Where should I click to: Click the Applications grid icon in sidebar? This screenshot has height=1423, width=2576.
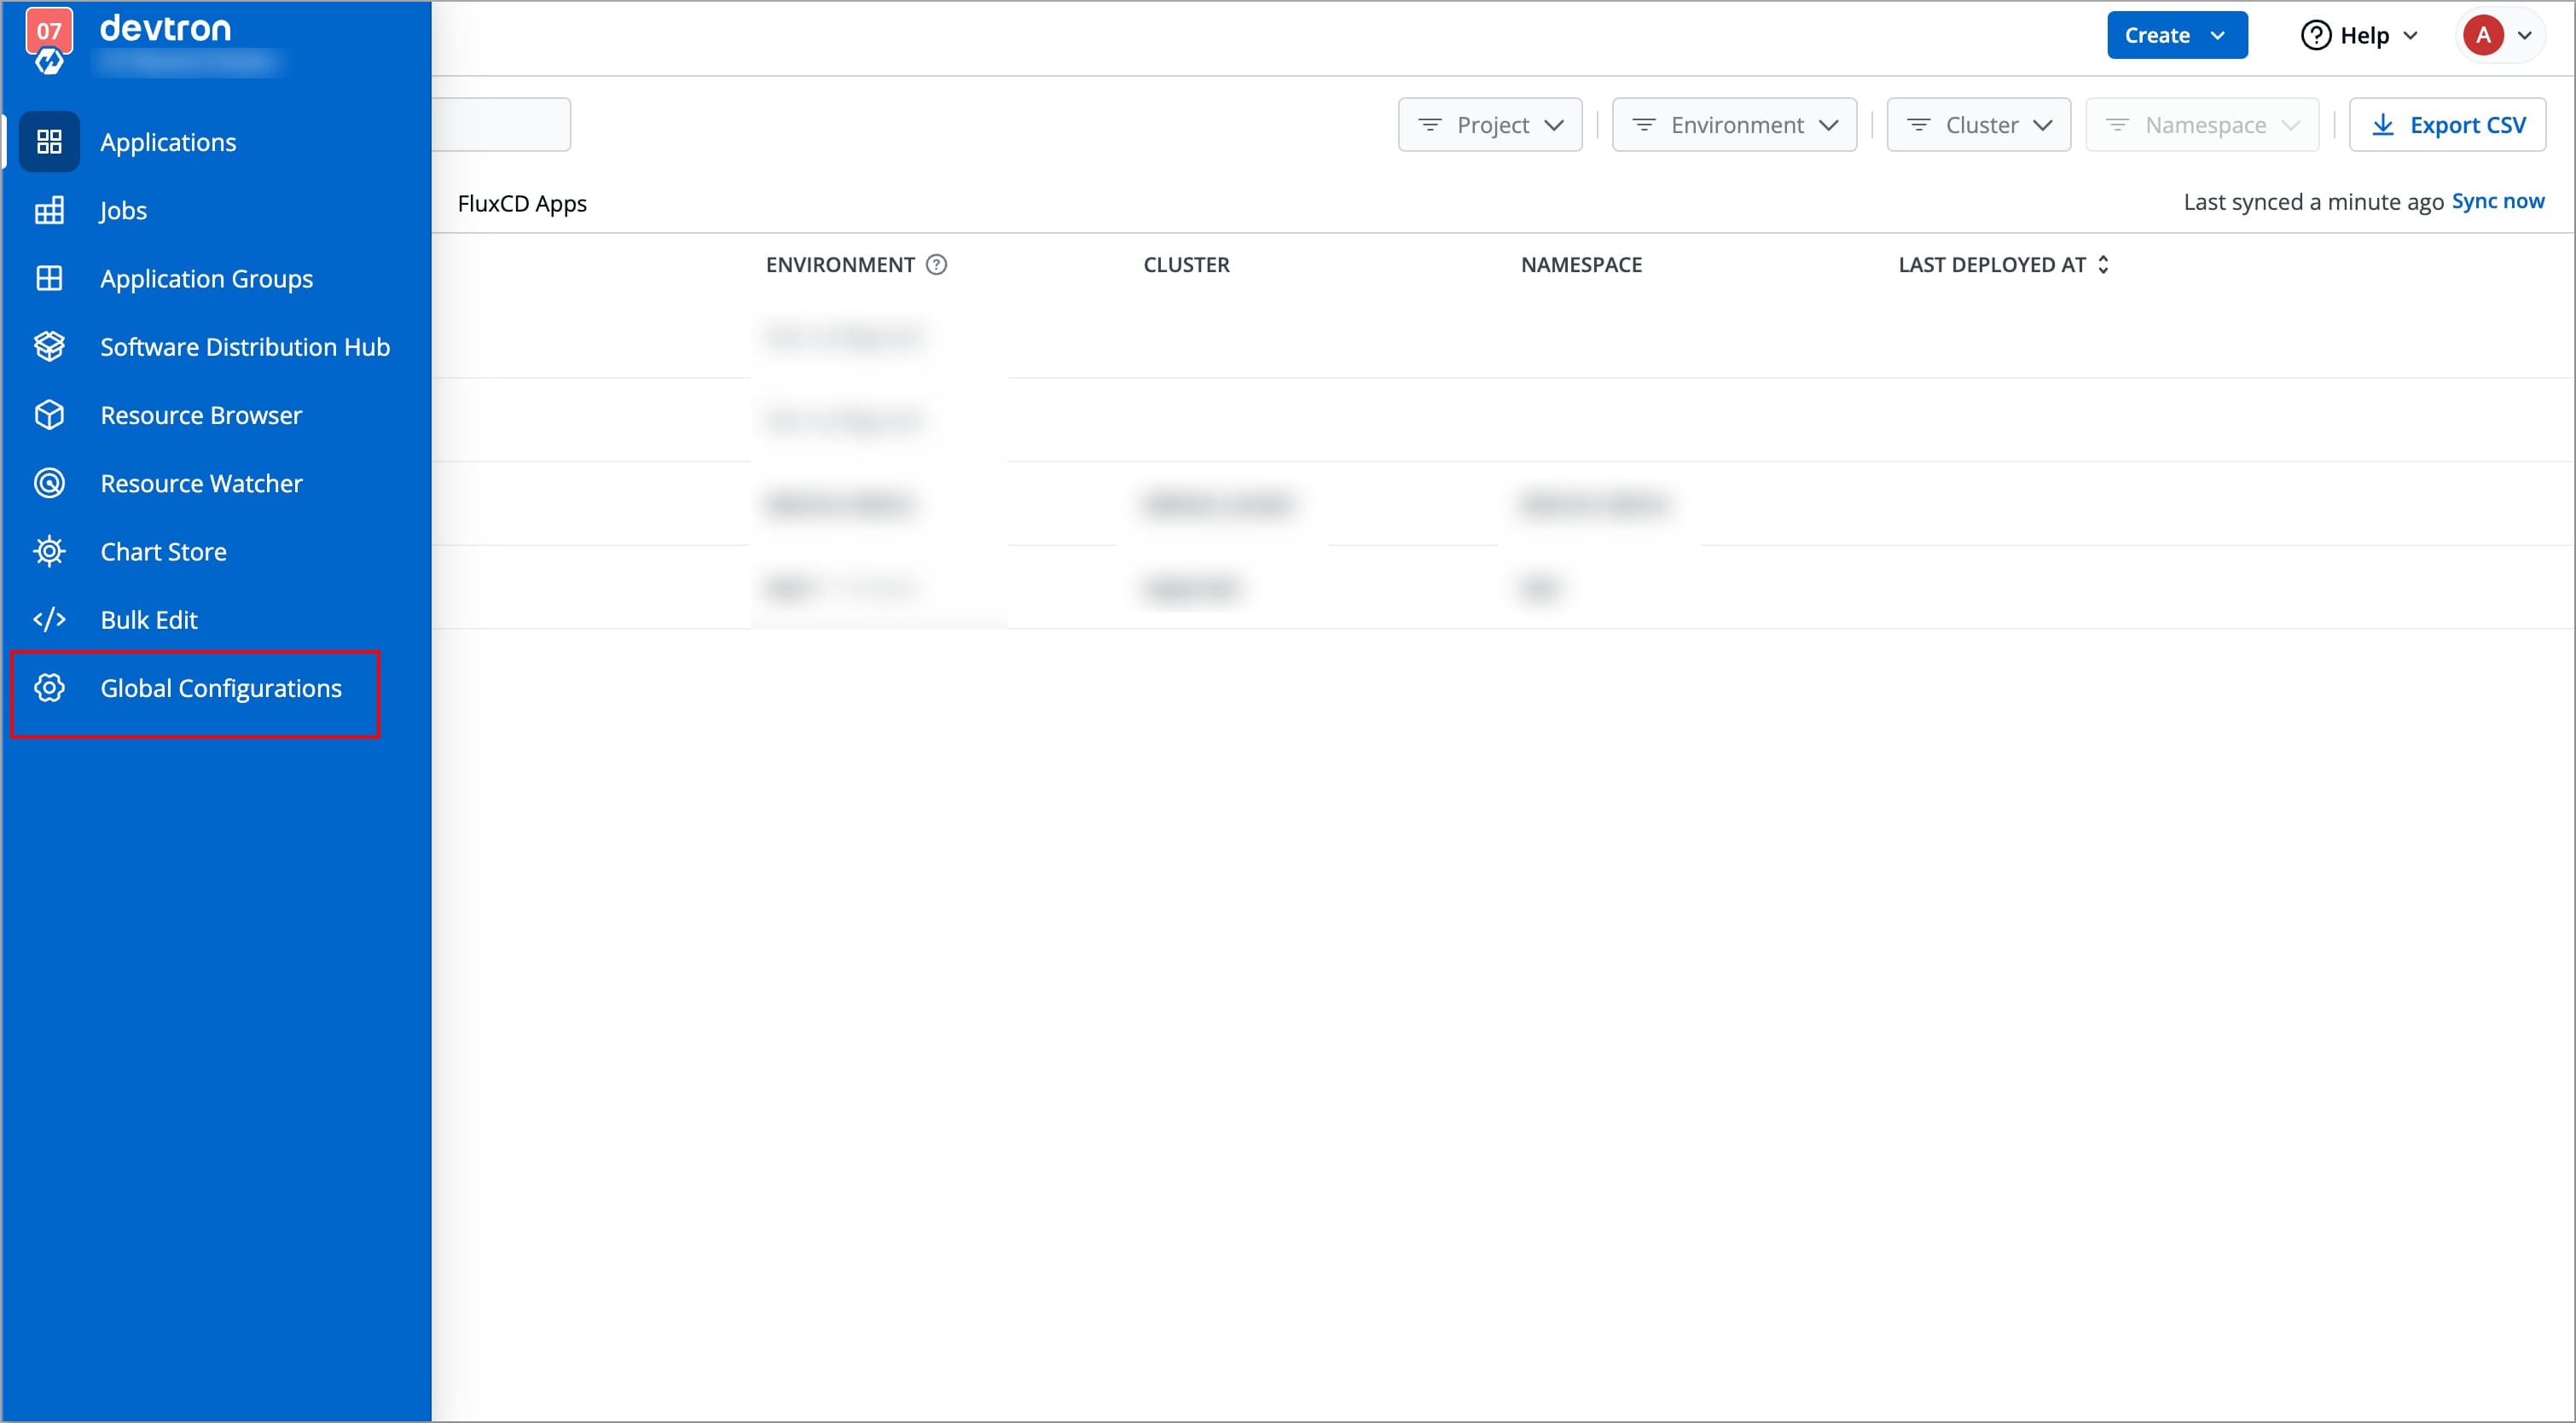coord(49,142)
